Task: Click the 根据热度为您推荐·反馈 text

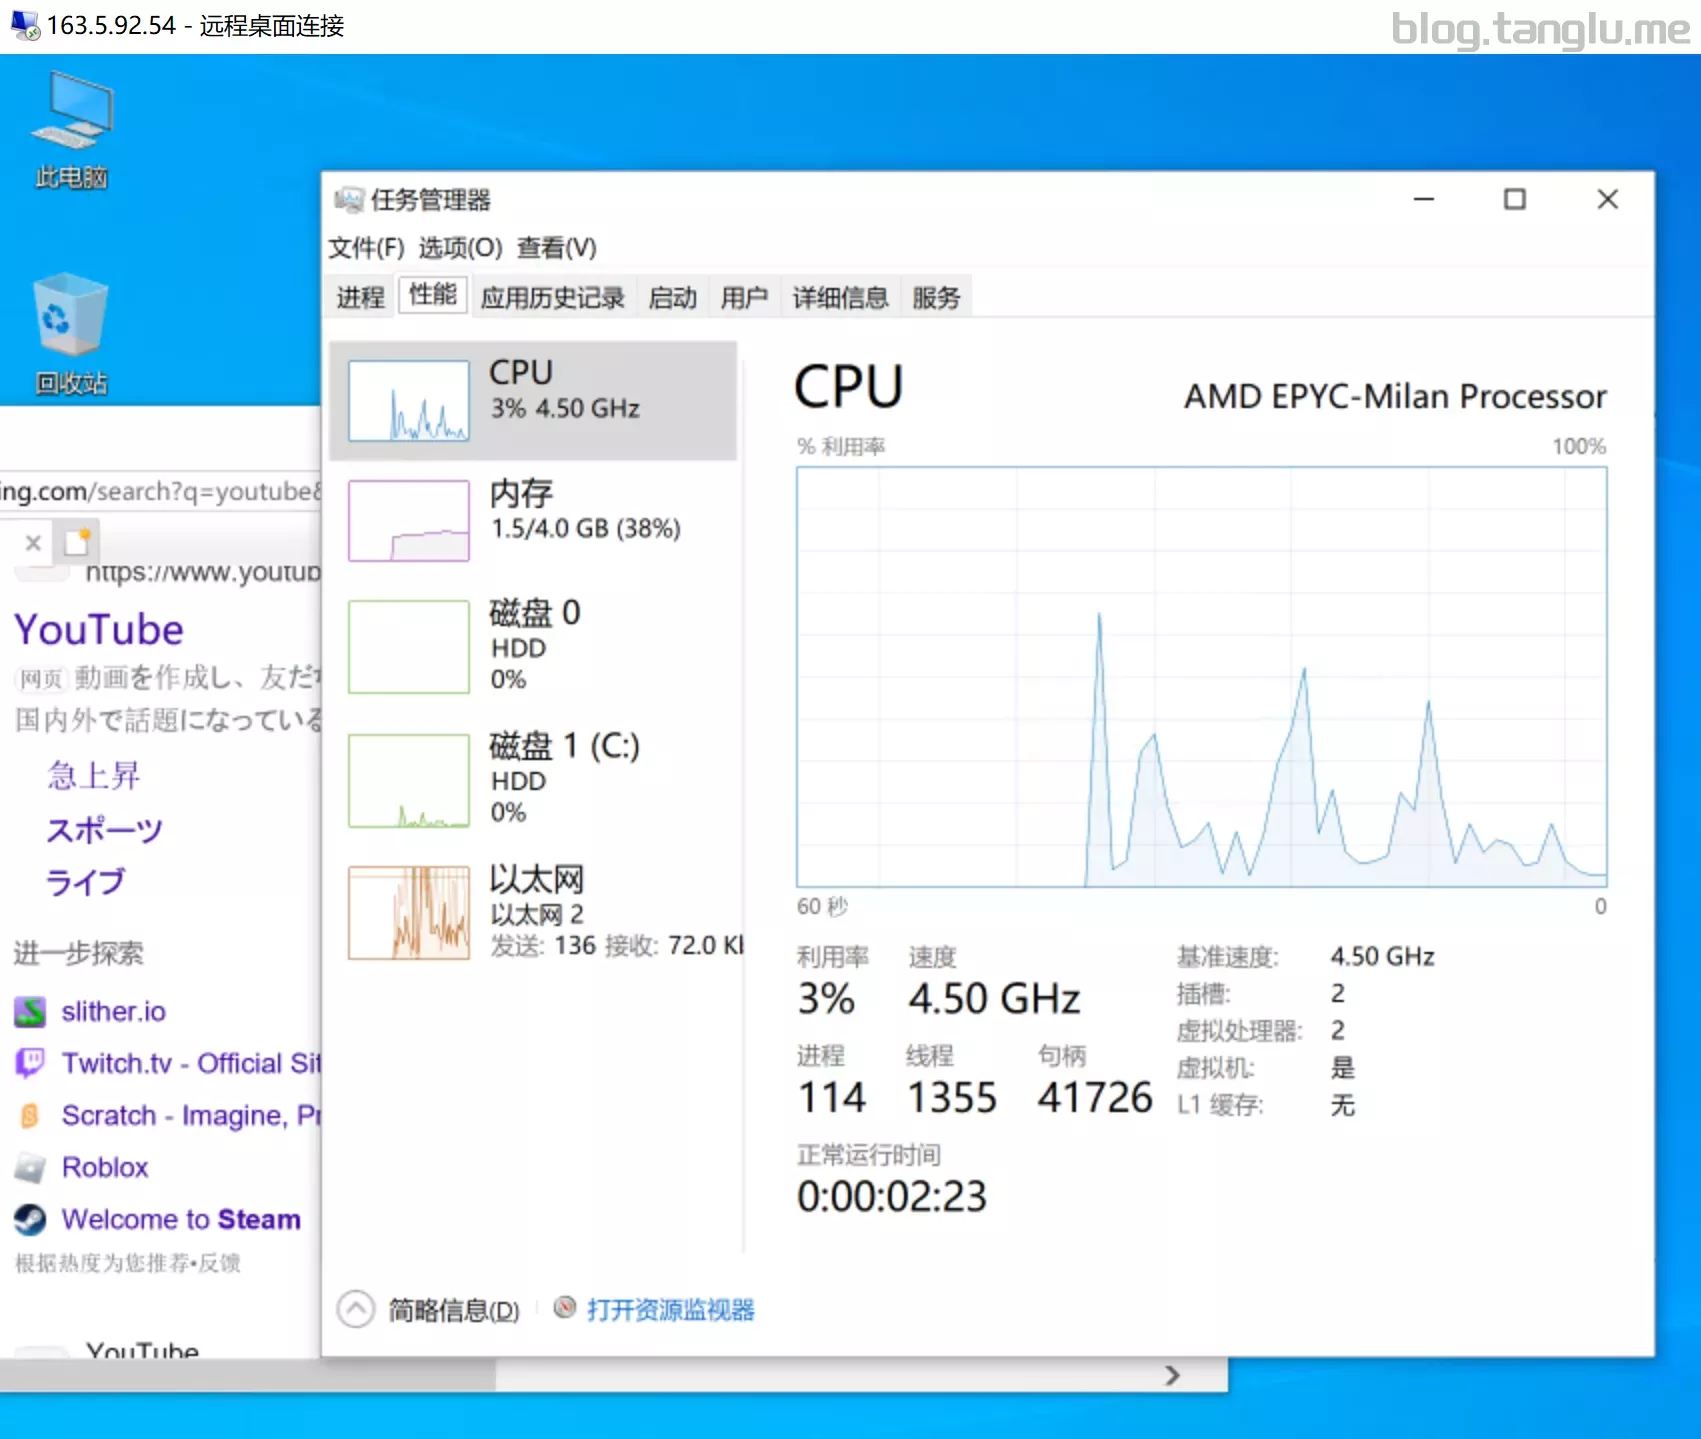Action: coord(128,1263)
